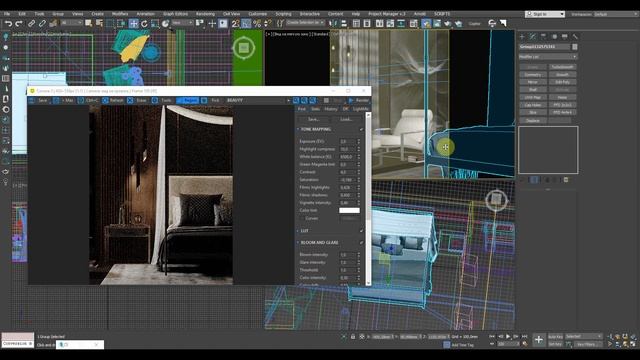640x360 pixels.
Task: Select the Link tool icon
Action: [31, 24]
